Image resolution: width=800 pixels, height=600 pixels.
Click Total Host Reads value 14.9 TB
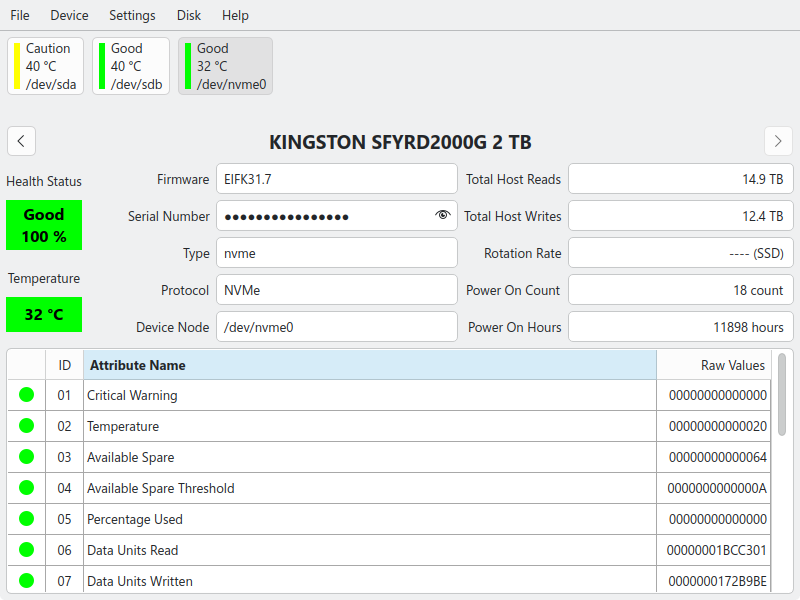681,179
